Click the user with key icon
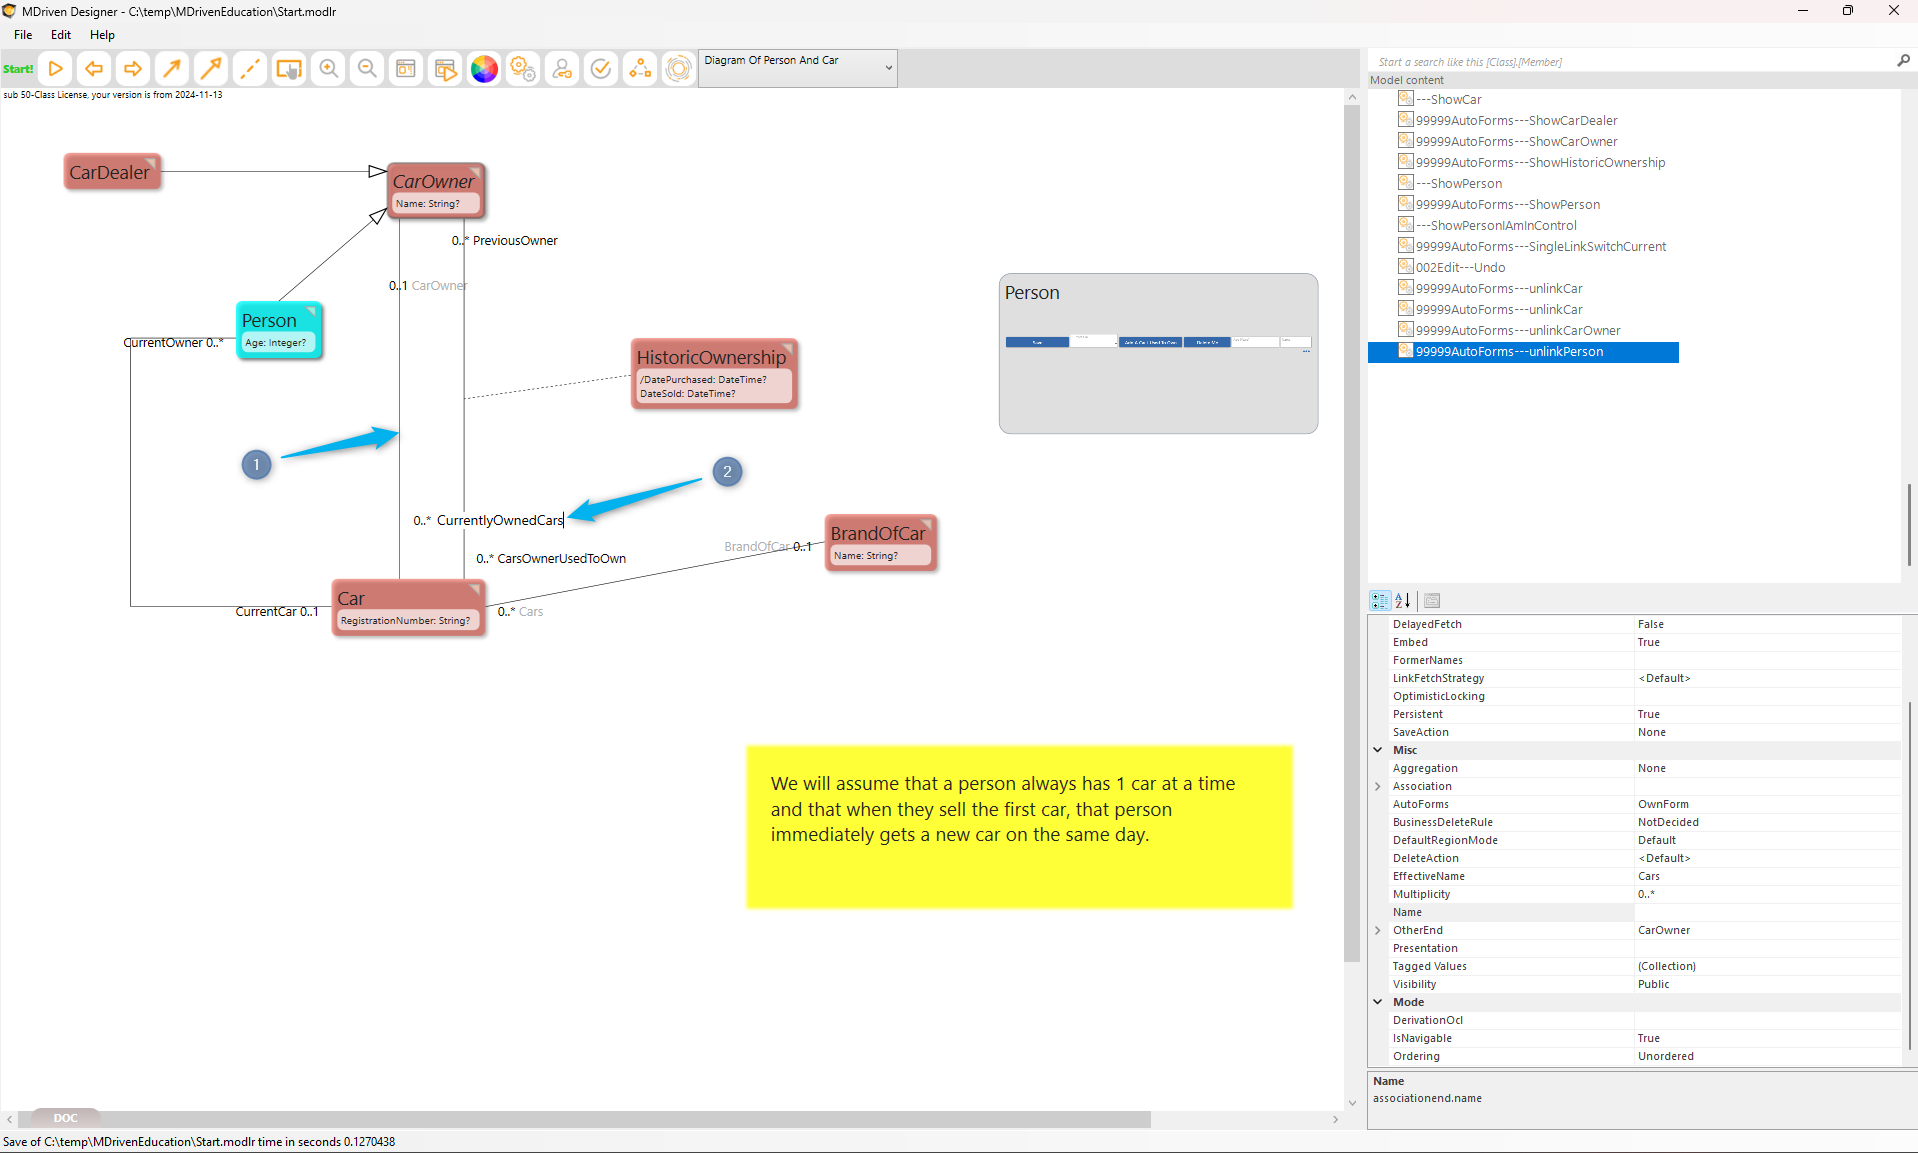The width and height of the screenshot is (1918, 1153). (x=562, y=69)
